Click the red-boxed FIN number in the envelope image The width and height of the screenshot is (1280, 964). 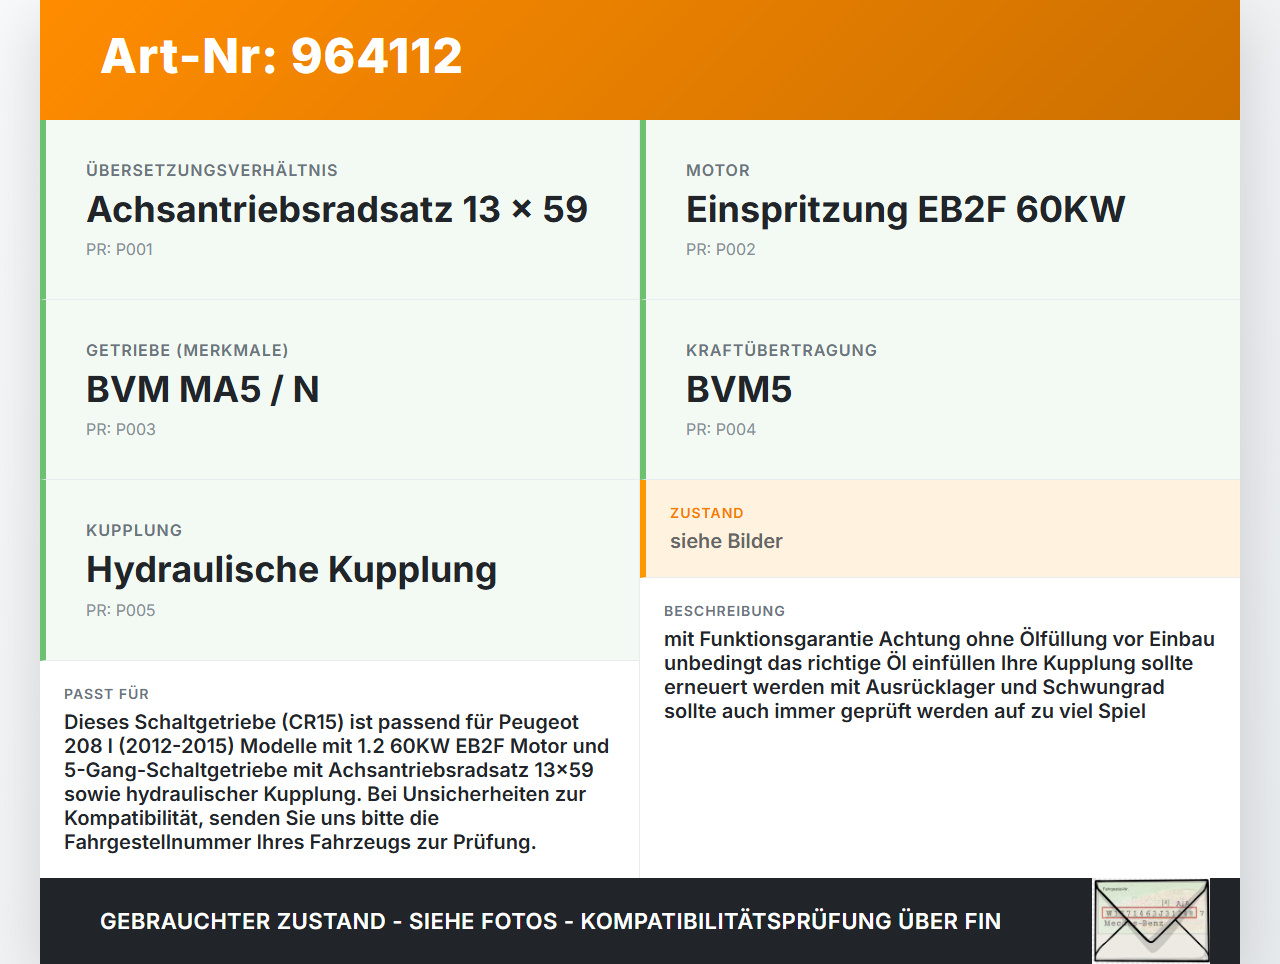(1149, 914)
